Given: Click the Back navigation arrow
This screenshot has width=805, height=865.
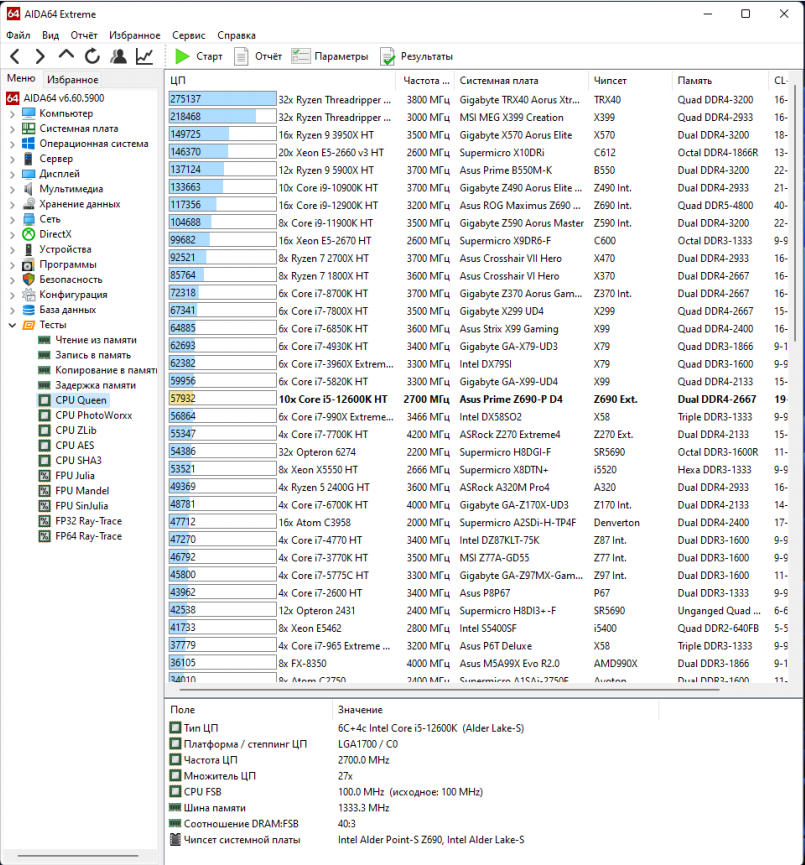Looking at the screenshot, I should (15, 56).
